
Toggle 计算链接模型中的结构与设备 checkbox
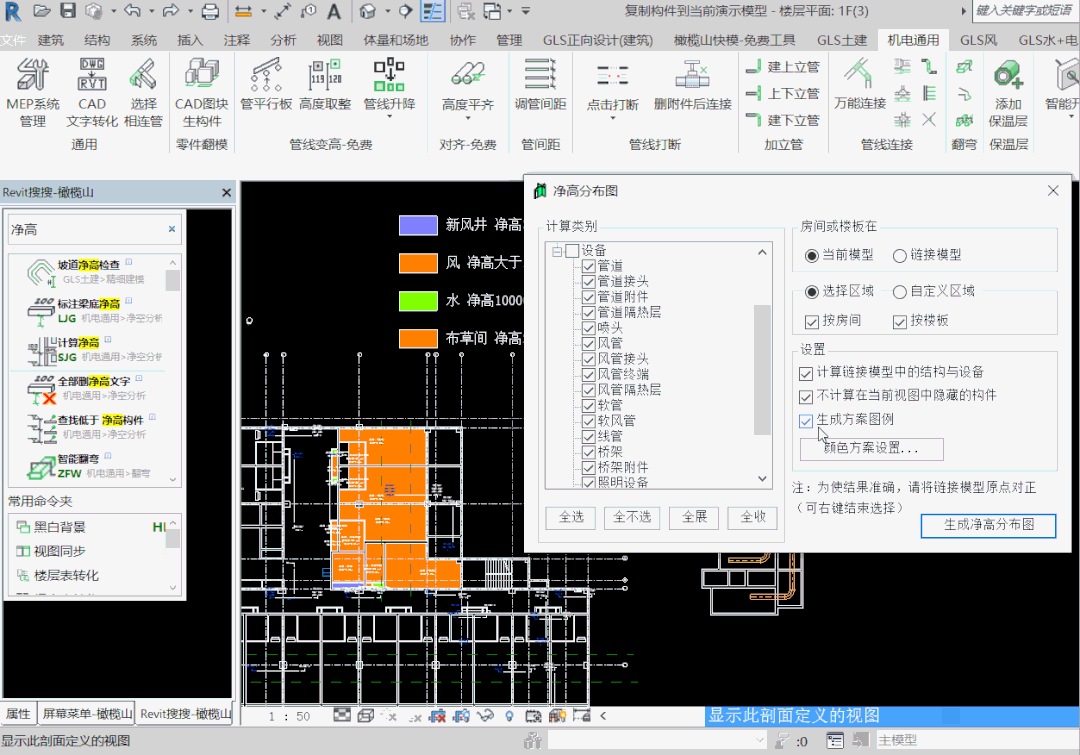pyautogui.click(x=806, y=373)
